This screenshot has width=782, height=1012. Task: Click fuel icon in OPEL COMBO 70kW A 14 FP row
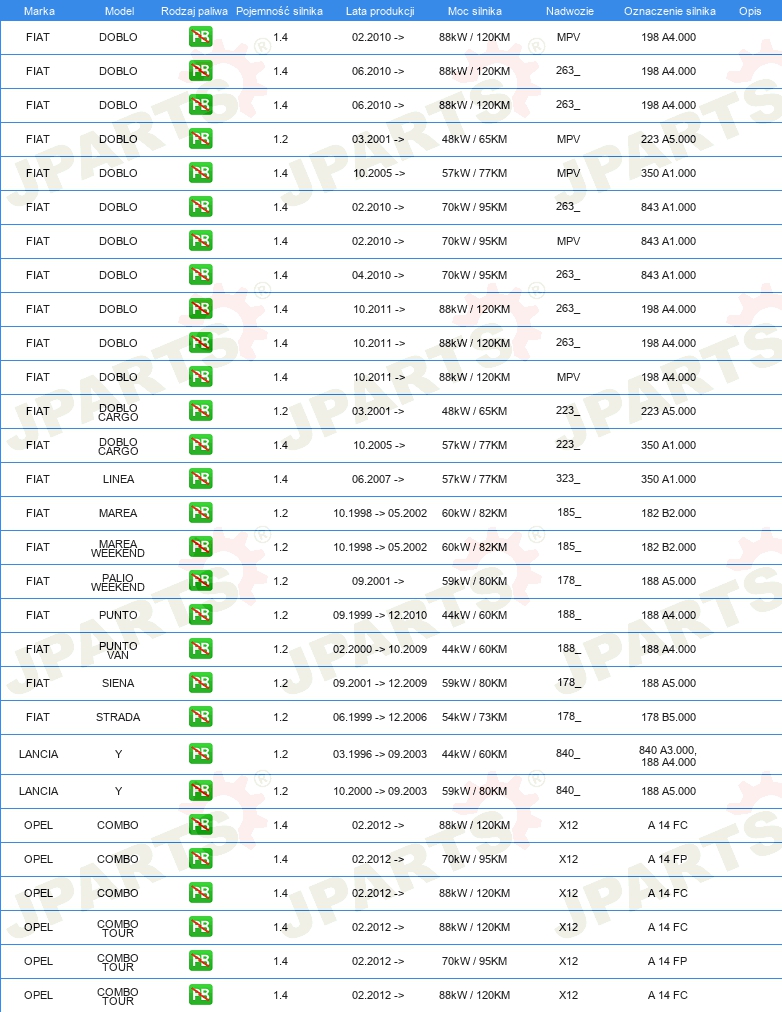coord(201,859)
